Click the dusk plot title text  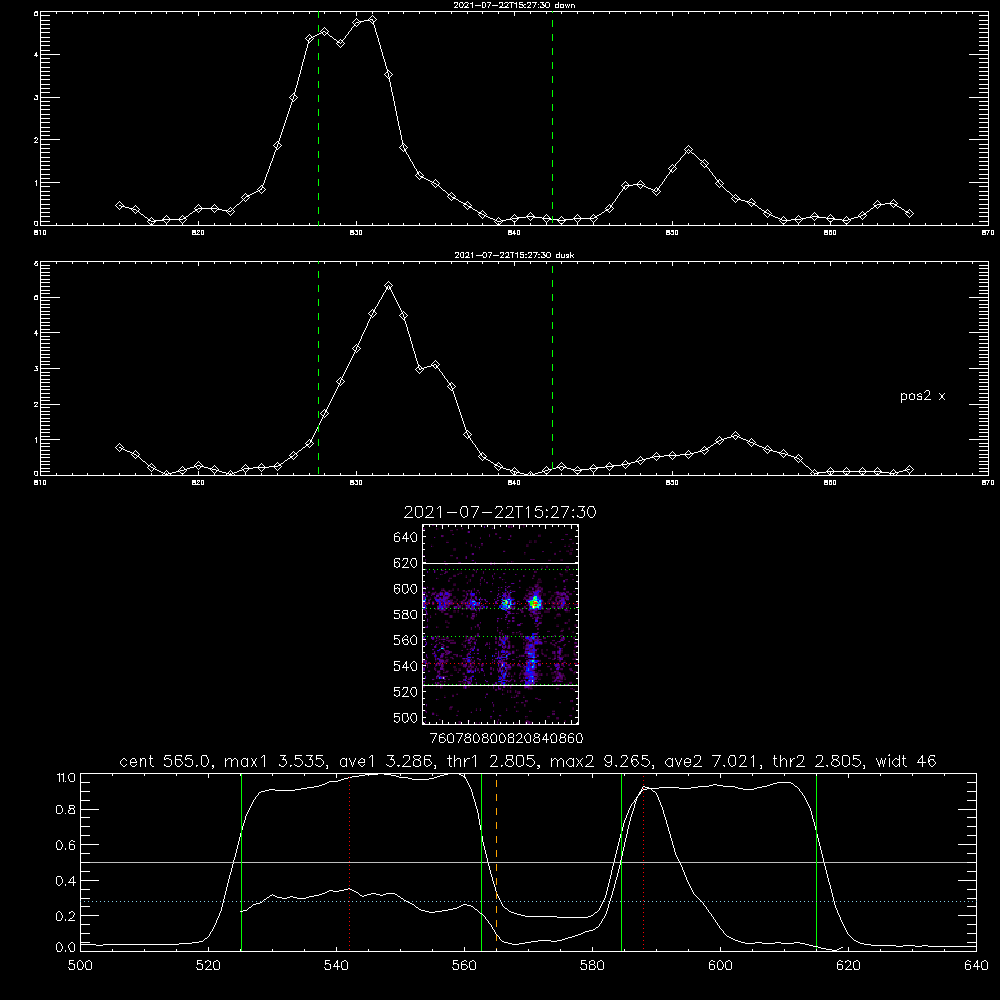[x=514, y=255]
